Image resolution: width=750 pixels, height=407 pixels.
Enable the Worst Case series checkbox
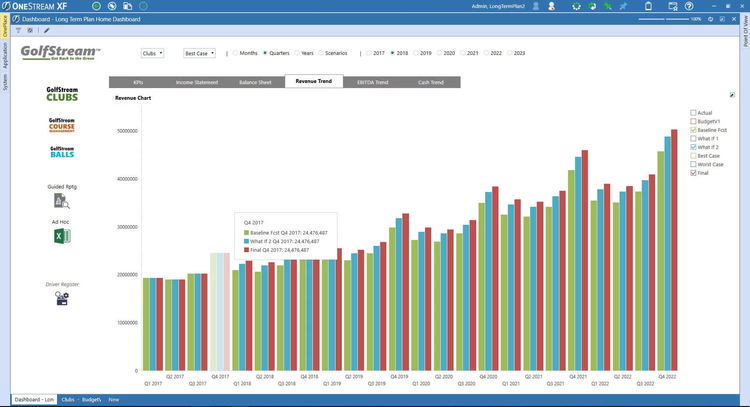tap(693, 165)
